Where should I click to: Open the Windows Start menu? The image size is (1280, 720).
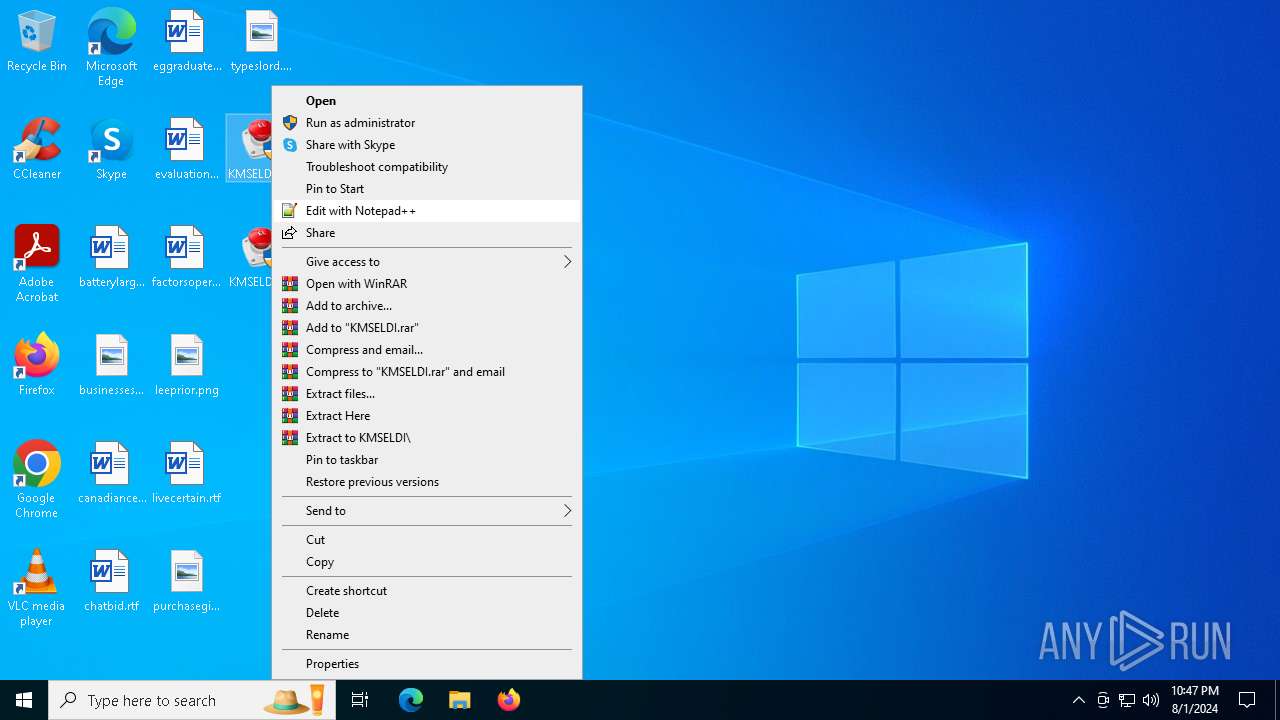tap(24, 700)
